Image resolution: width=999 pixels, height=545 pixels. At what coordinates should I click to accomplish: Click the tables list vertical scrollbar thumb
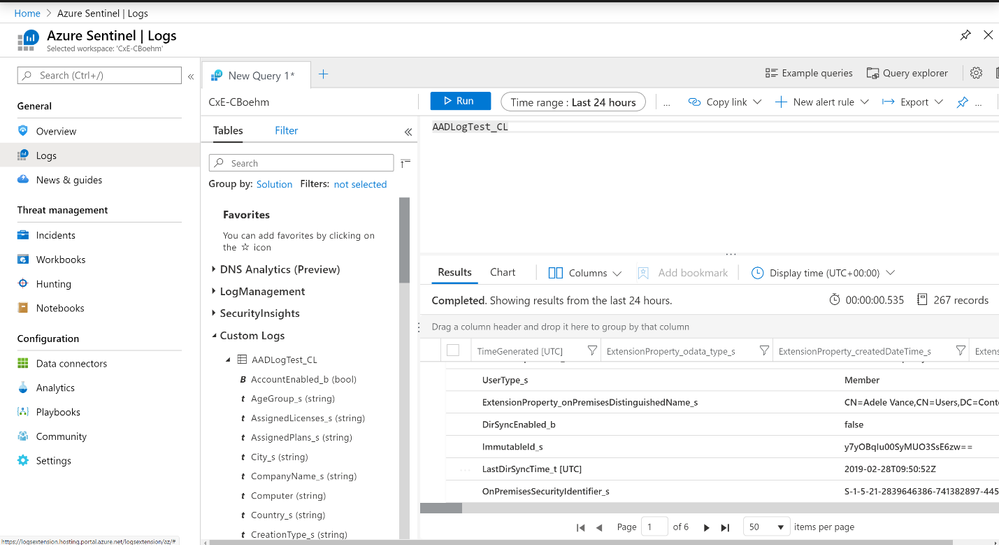click(x=404, y=240)
